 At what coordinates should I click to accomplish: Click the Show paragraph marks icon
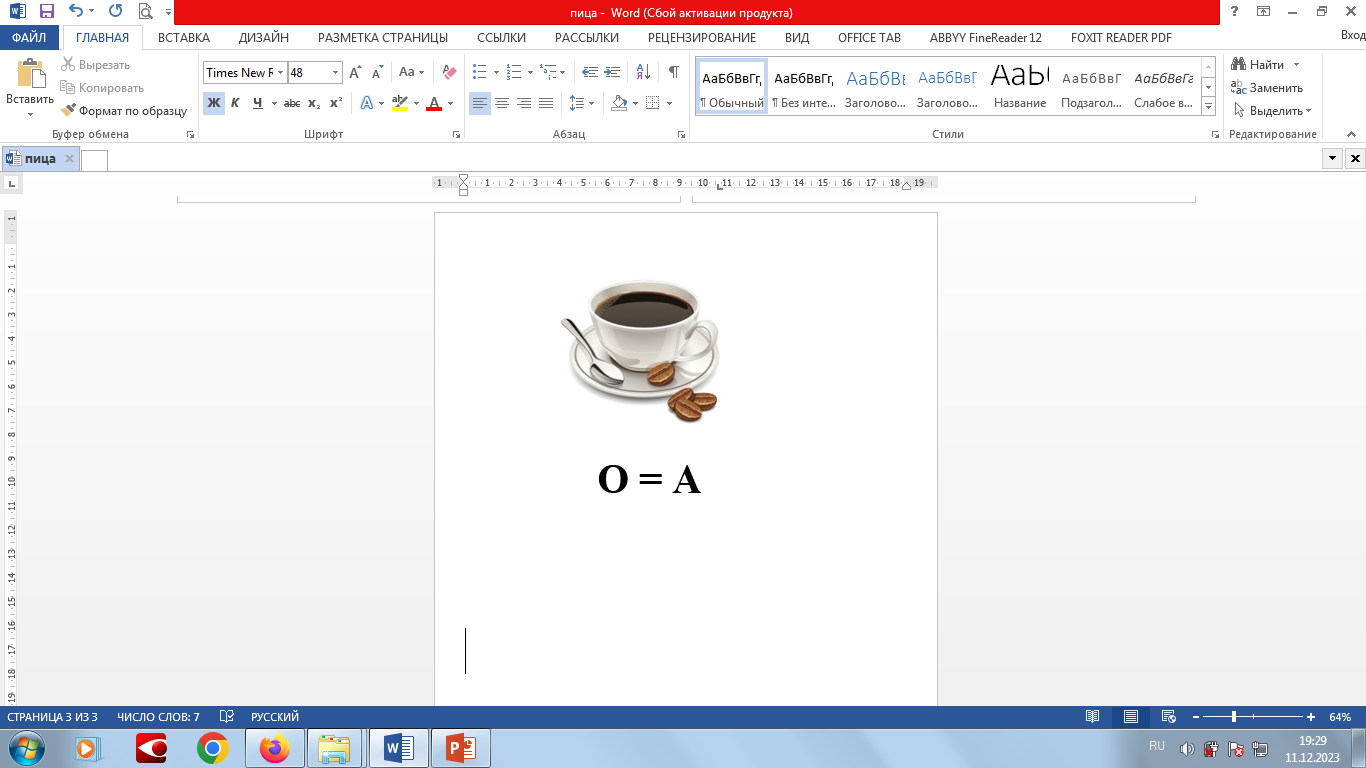coord(673,72)
